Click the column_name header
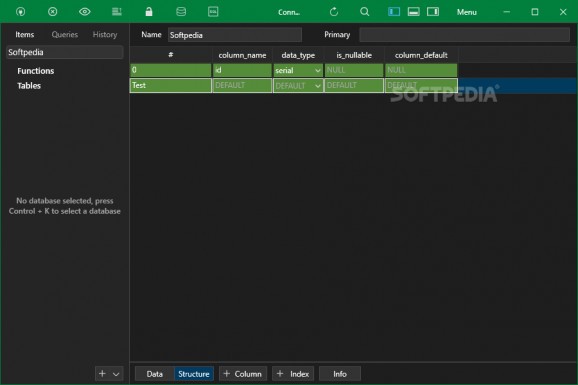 pyautogui.click(x=242, y=55)
